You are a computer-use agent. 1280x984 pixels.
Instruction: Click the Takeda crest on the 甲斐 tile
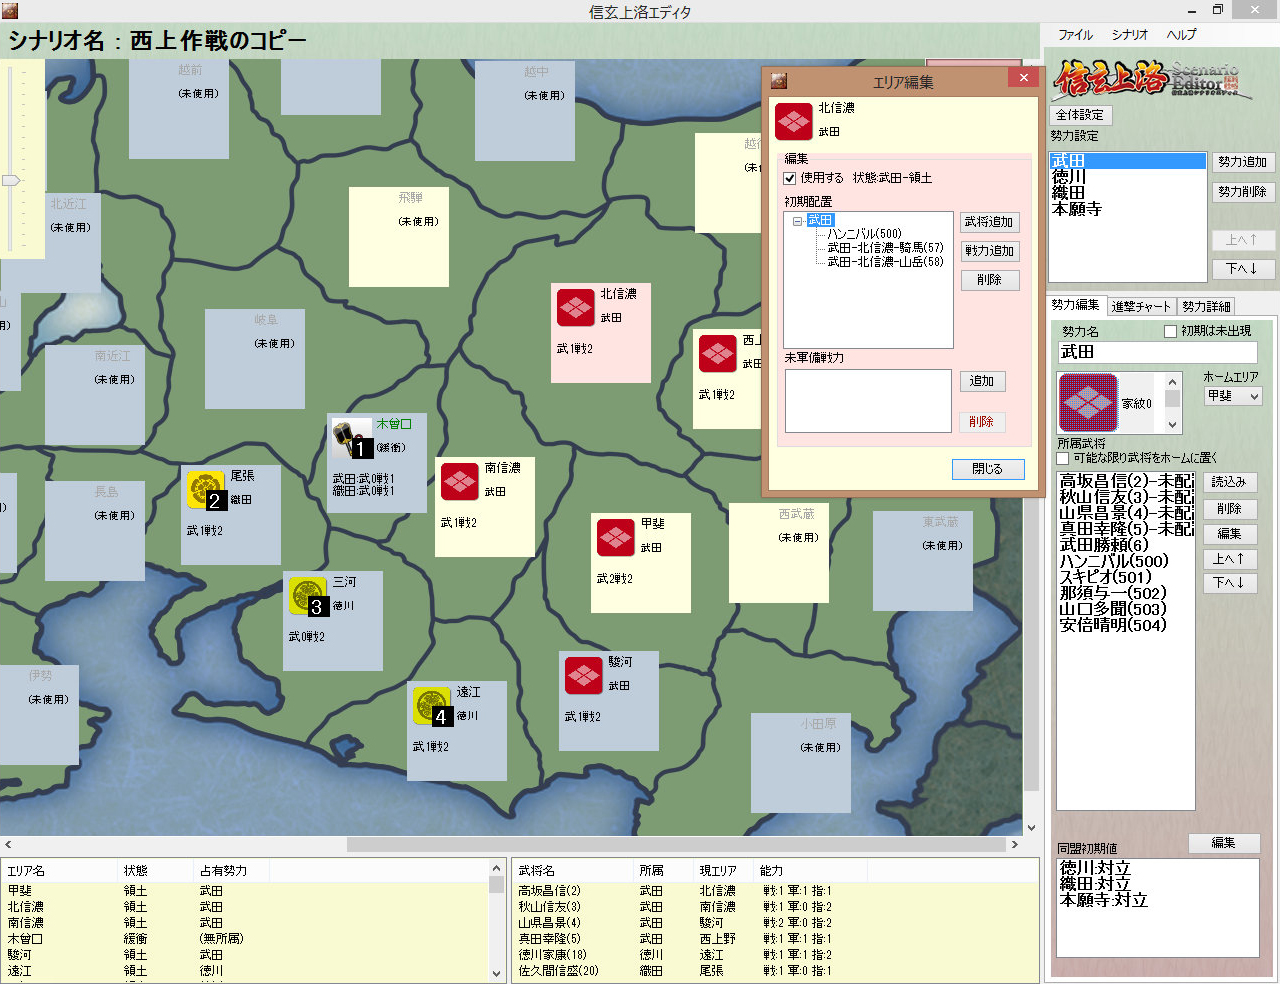615,537
